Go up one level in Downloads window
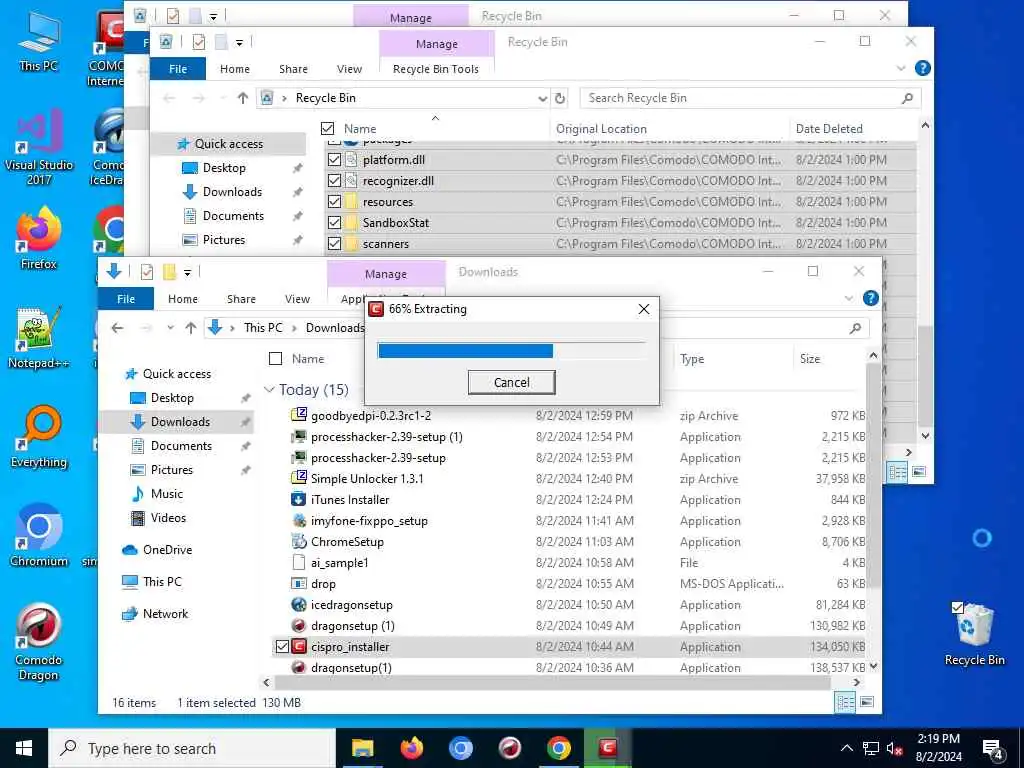The width and height of the screenshot is (1024, 768). [x=191, y=328]
